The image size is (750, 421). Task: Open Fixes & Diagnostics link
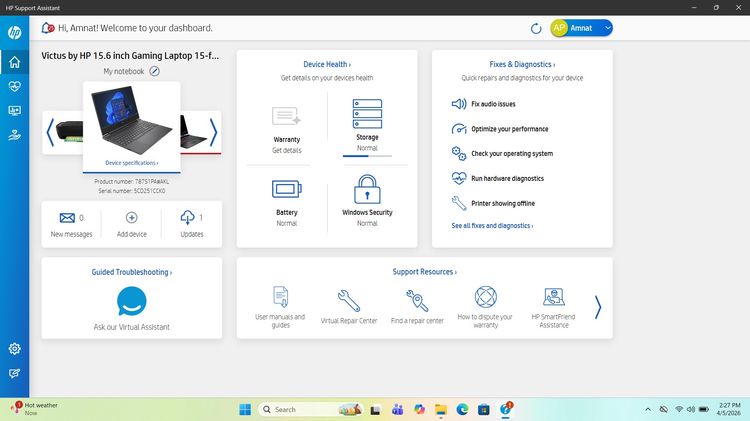pos(522,64)
